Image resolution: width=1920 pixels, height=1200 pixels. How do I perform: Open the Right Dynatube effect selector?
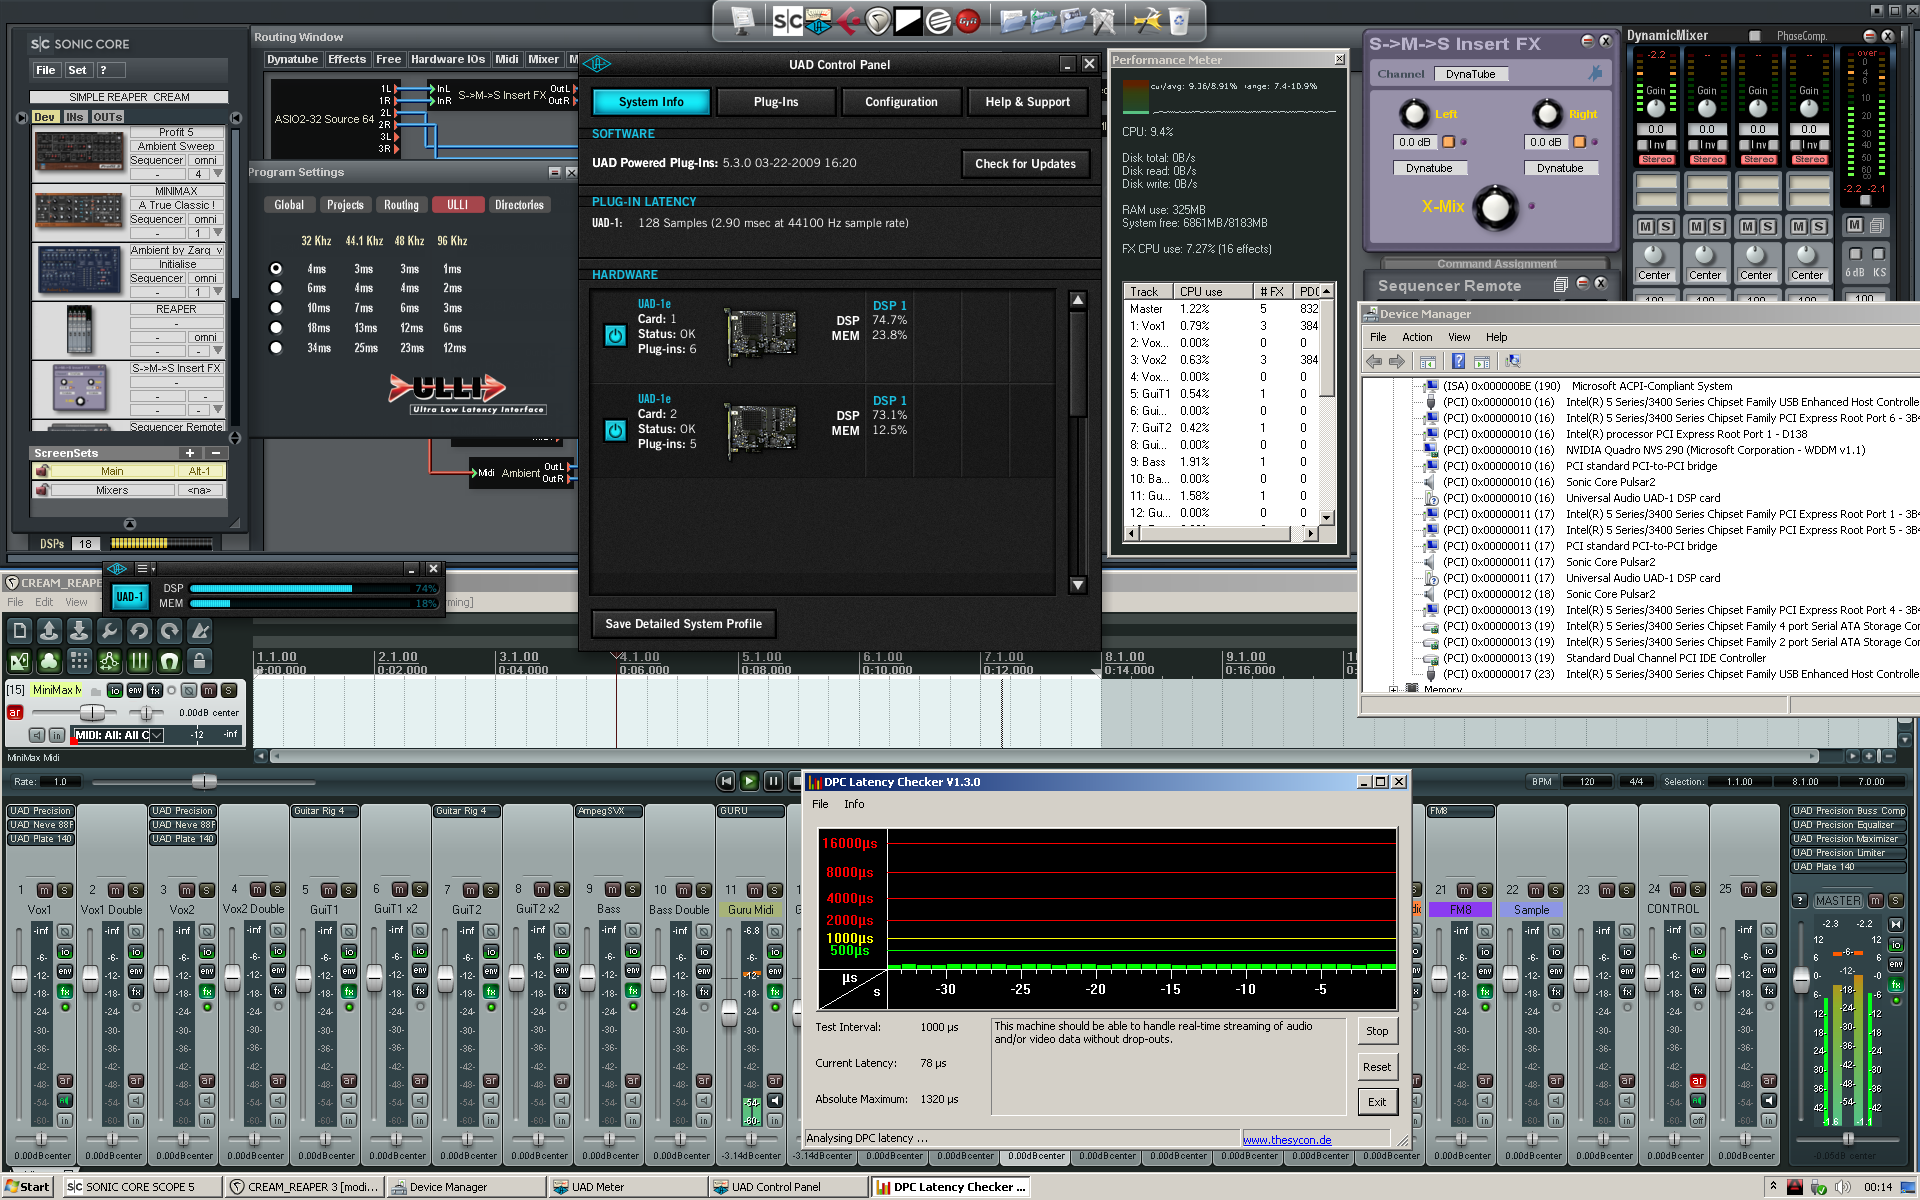point(1560,168)
